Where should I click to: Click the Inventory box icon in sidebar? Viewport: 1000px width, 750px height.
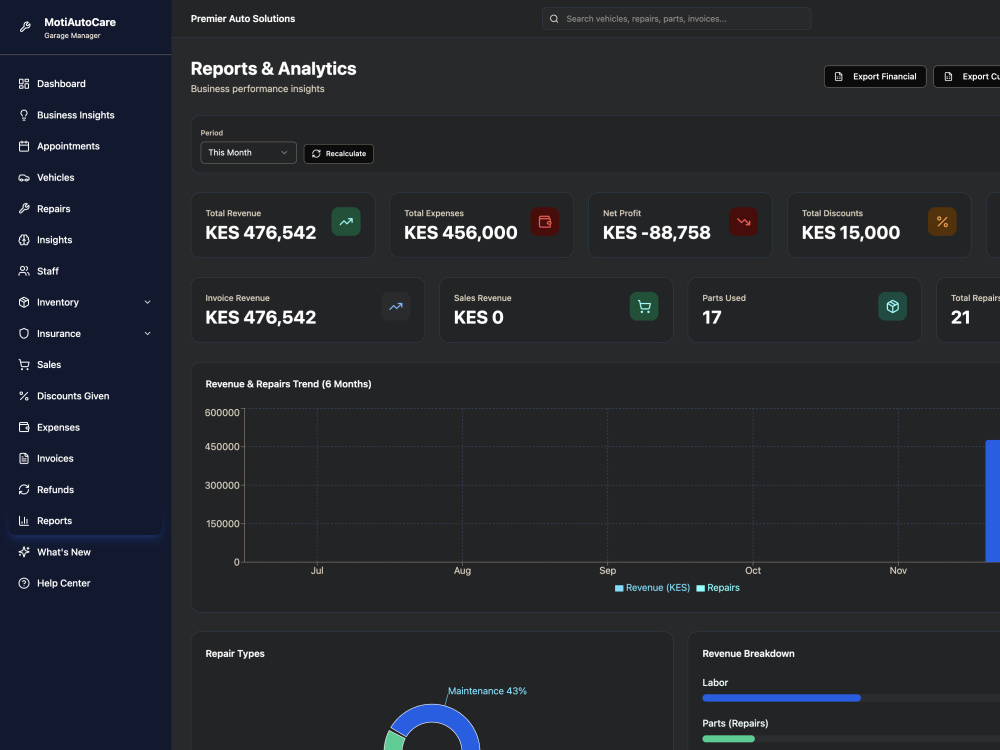tap(24, 302)
